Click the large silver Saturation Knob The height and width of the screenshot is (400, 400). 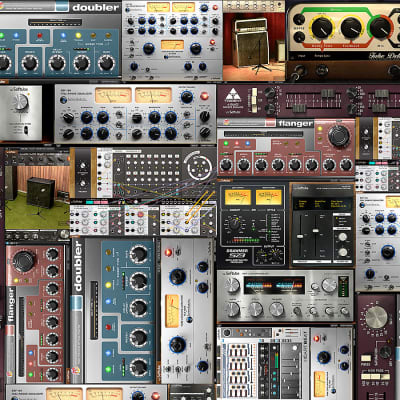tap(20, 102)
